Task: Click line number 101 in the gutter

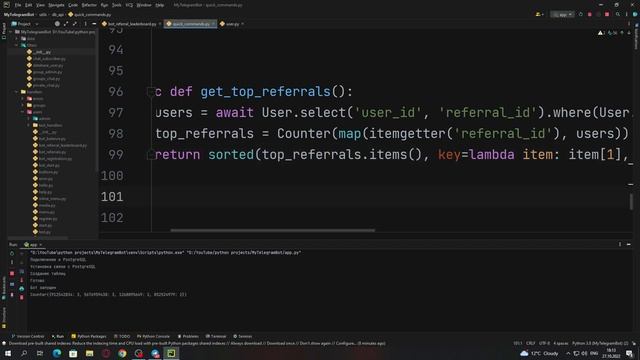Action: coord(112,197)
